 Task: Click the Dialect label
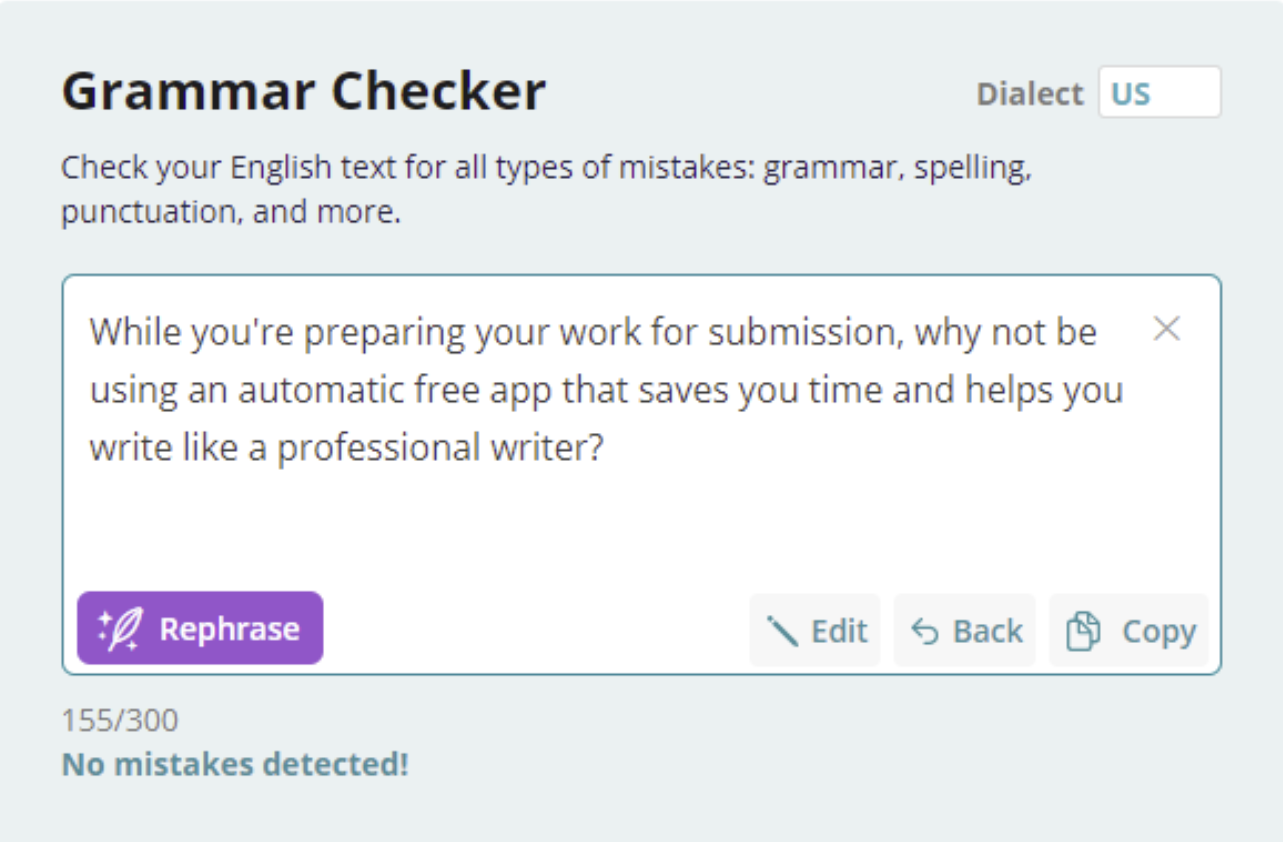1029,93
